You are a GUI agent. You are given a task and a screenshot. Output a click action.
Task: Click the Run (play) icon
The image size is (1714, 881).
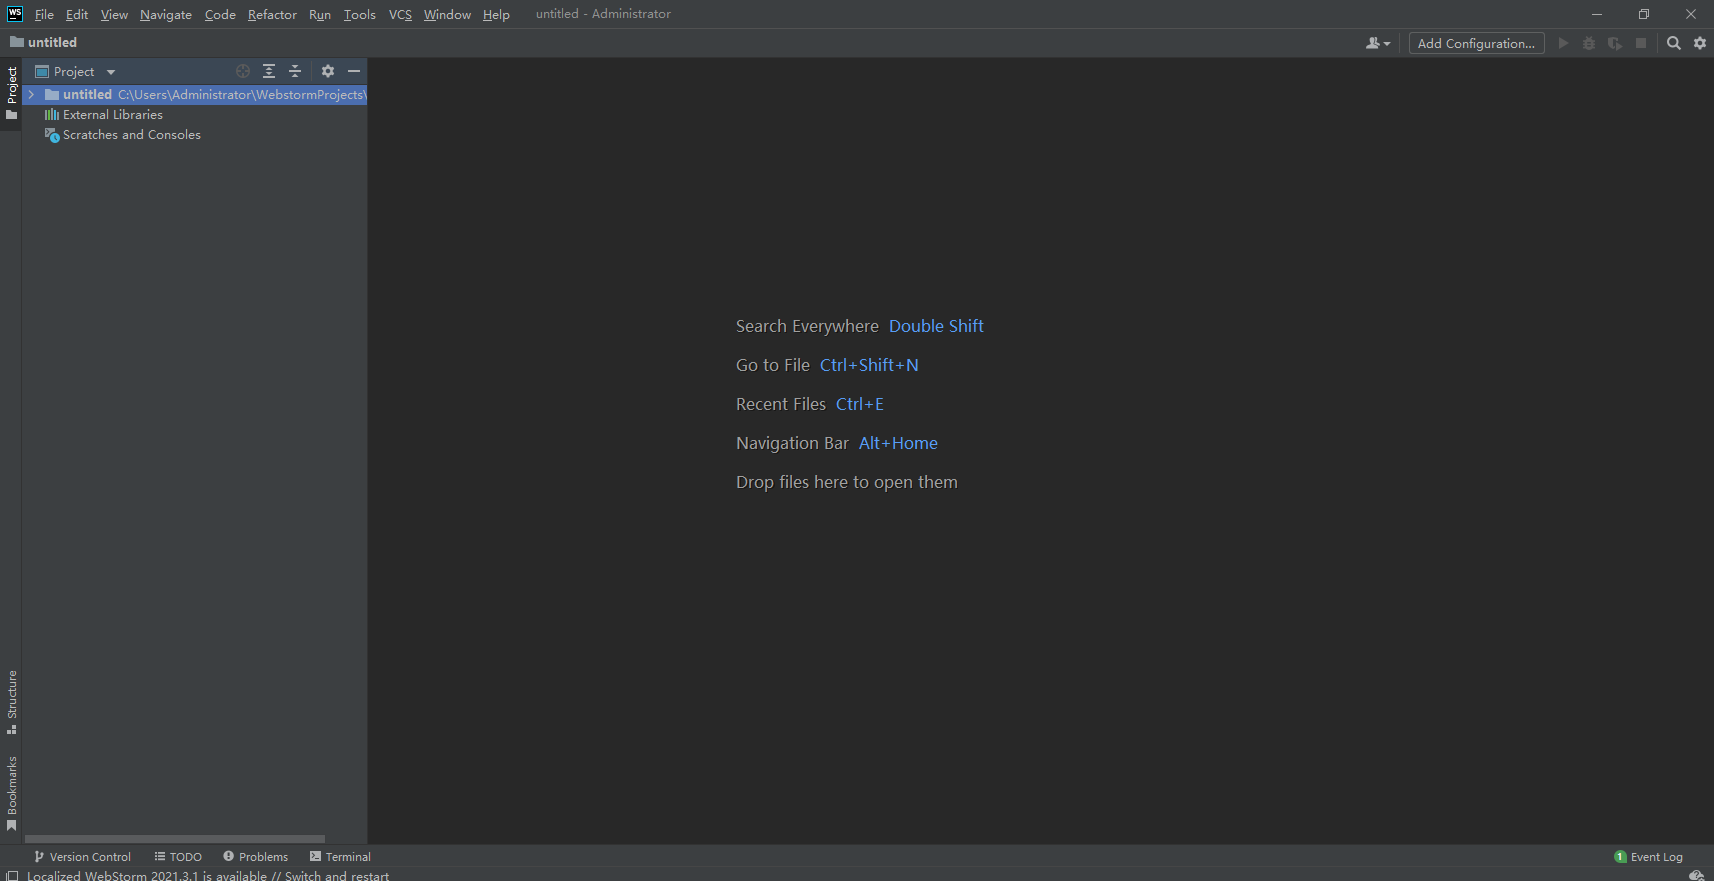pyautogui.click(x=1563, y=43)
